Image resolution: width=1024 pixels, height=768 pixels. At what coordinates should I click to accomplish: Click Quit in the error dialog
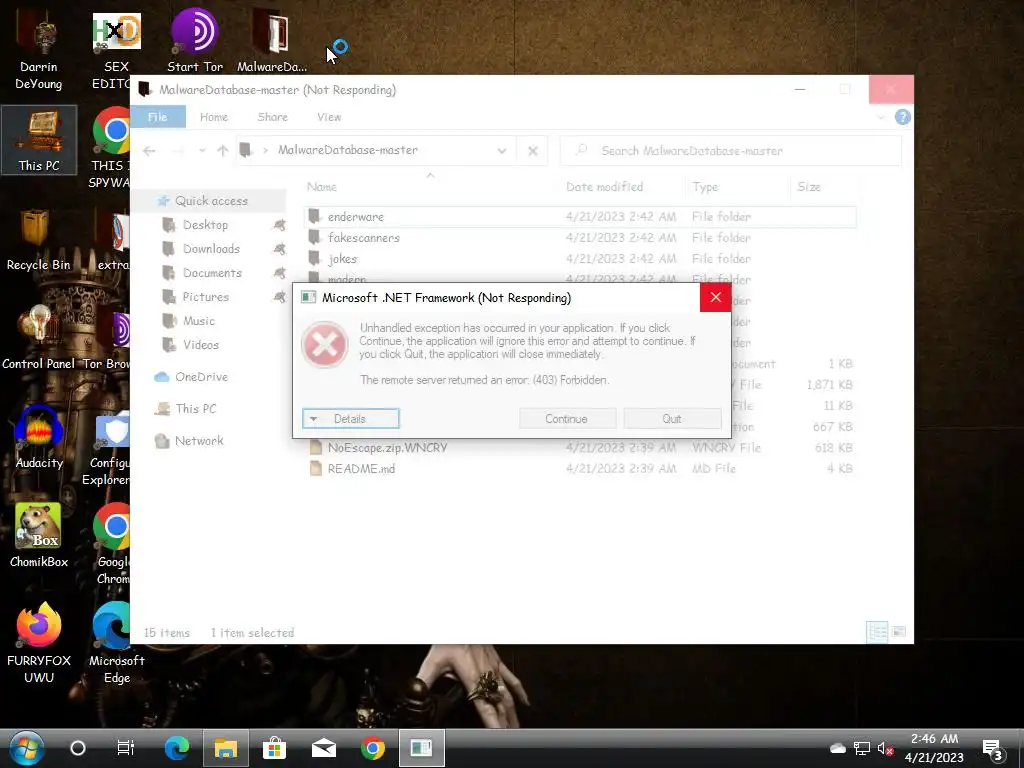[672, 419]
